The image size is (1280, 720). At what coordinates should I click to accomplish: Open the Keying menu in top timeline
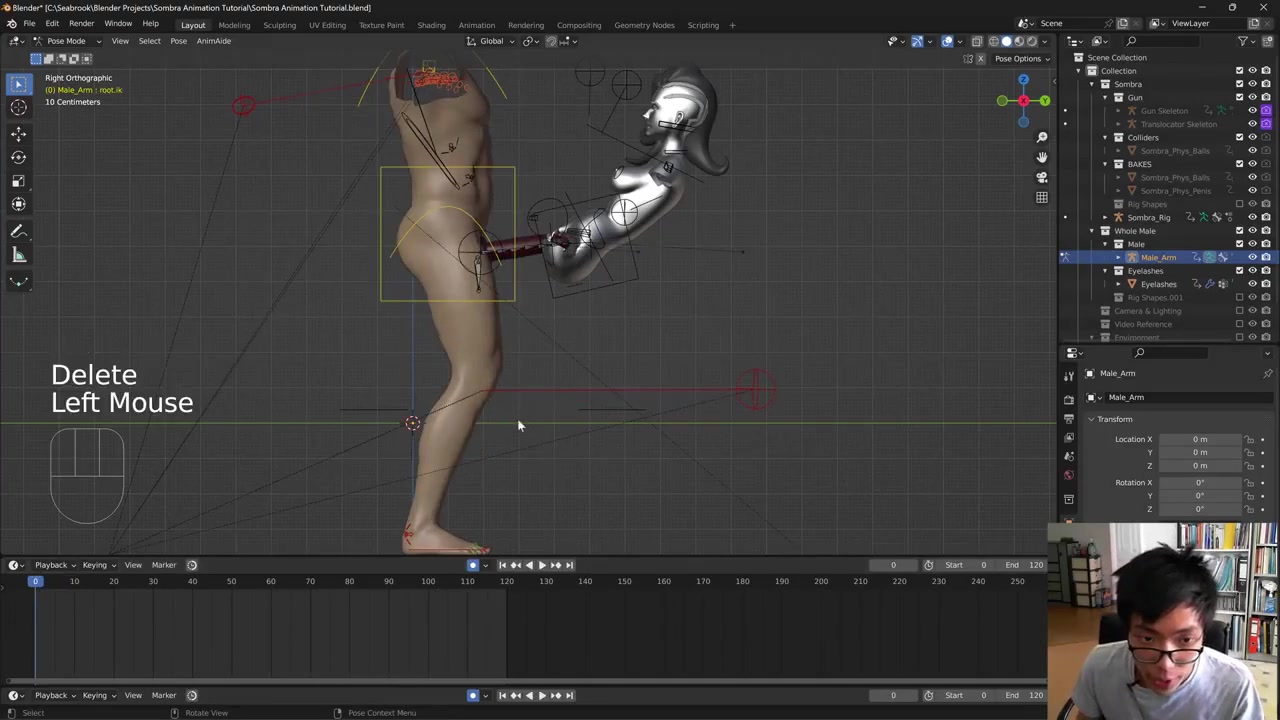point(97,565)
